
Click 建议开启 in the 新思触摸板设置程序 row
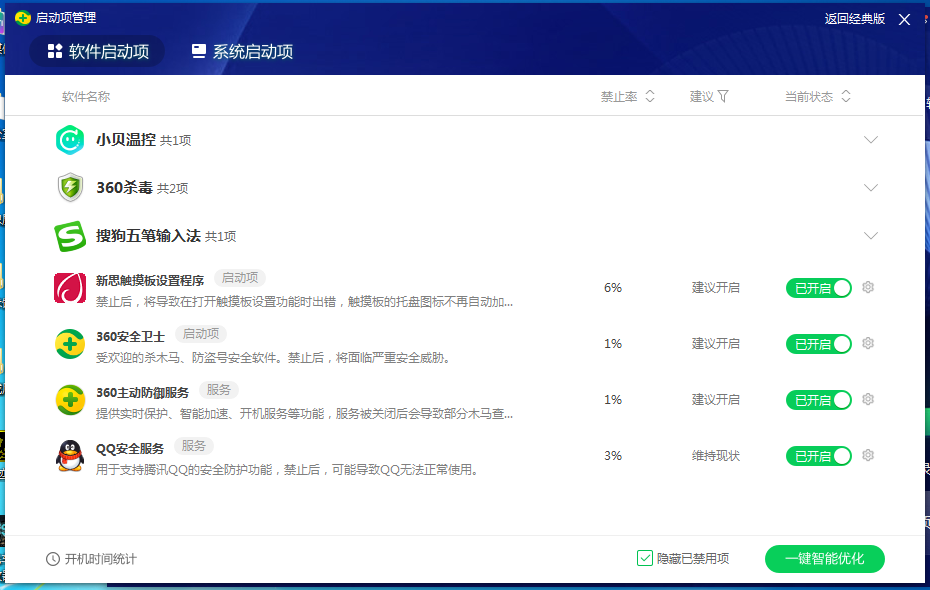point(716,288)
